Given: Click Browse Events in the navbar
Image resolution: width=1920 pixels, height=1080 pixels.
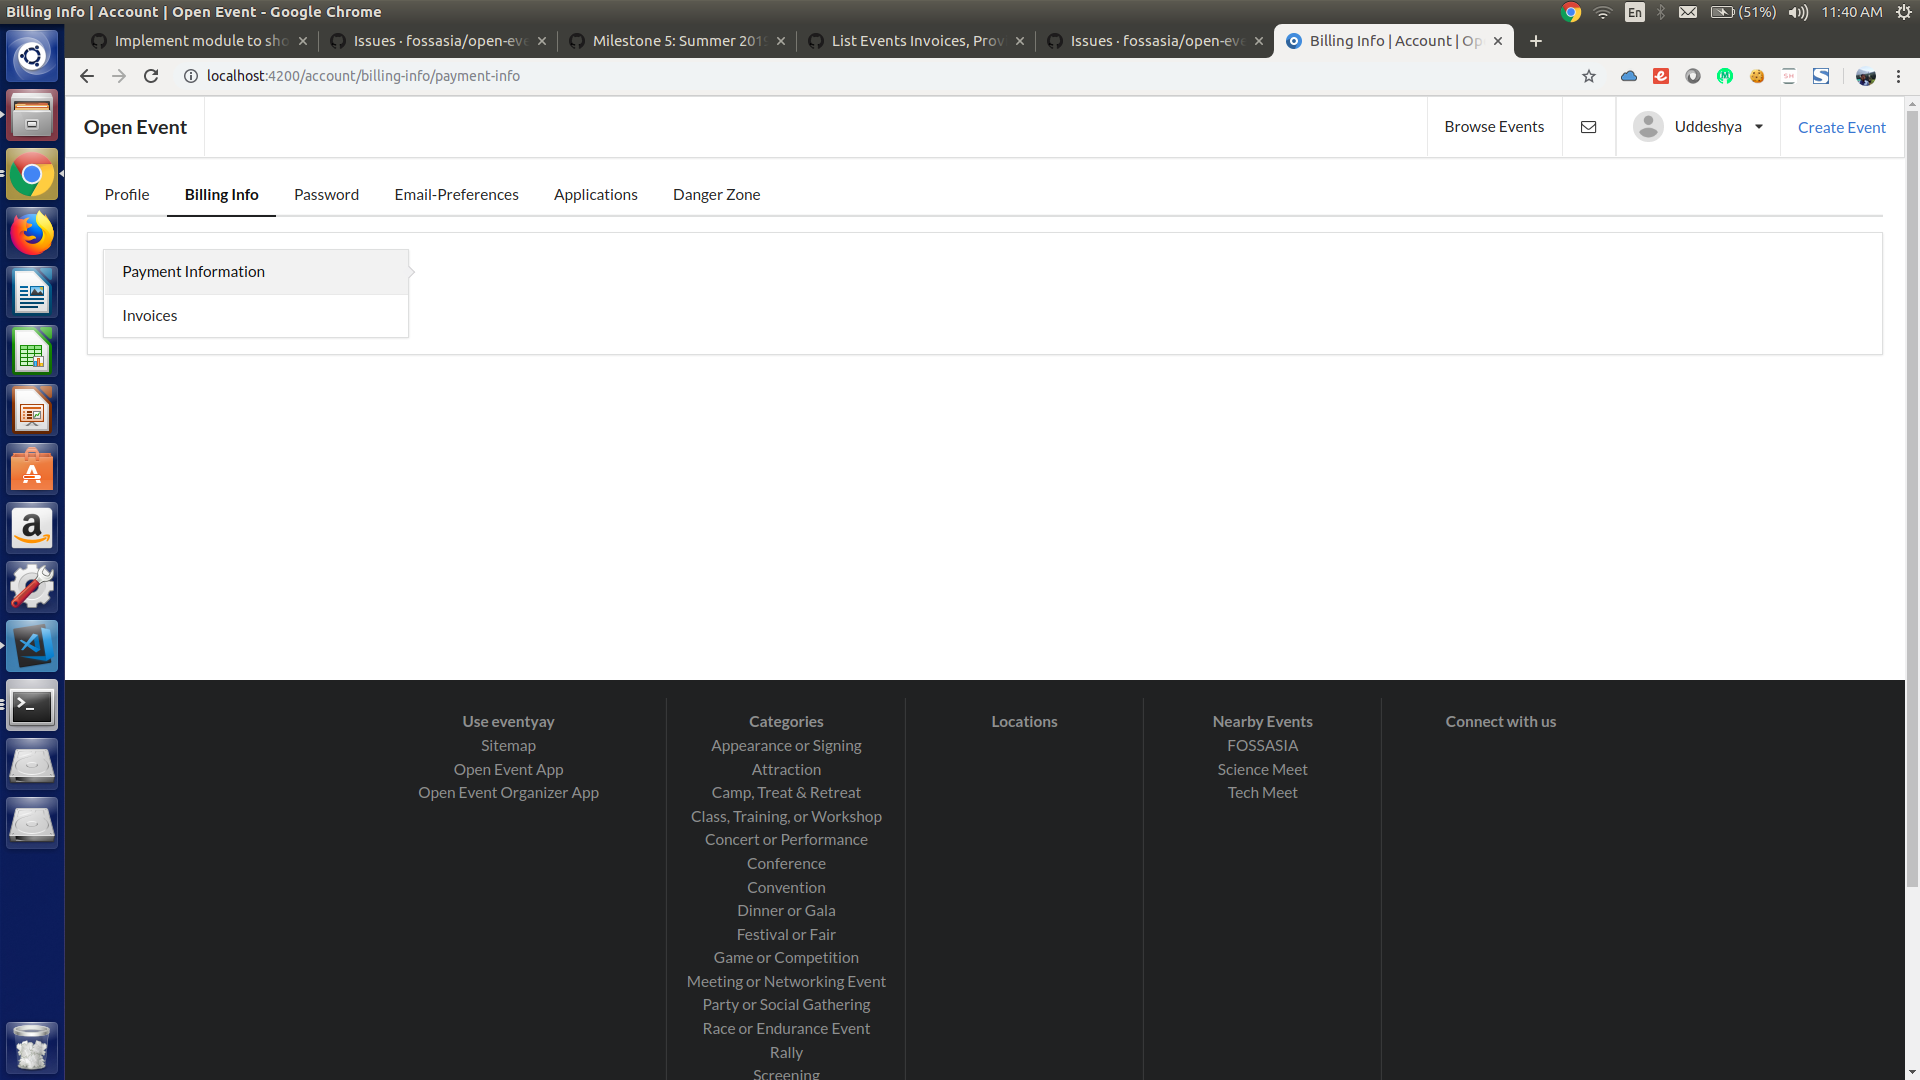Looking at the screenshot, I should [1494, 127].
